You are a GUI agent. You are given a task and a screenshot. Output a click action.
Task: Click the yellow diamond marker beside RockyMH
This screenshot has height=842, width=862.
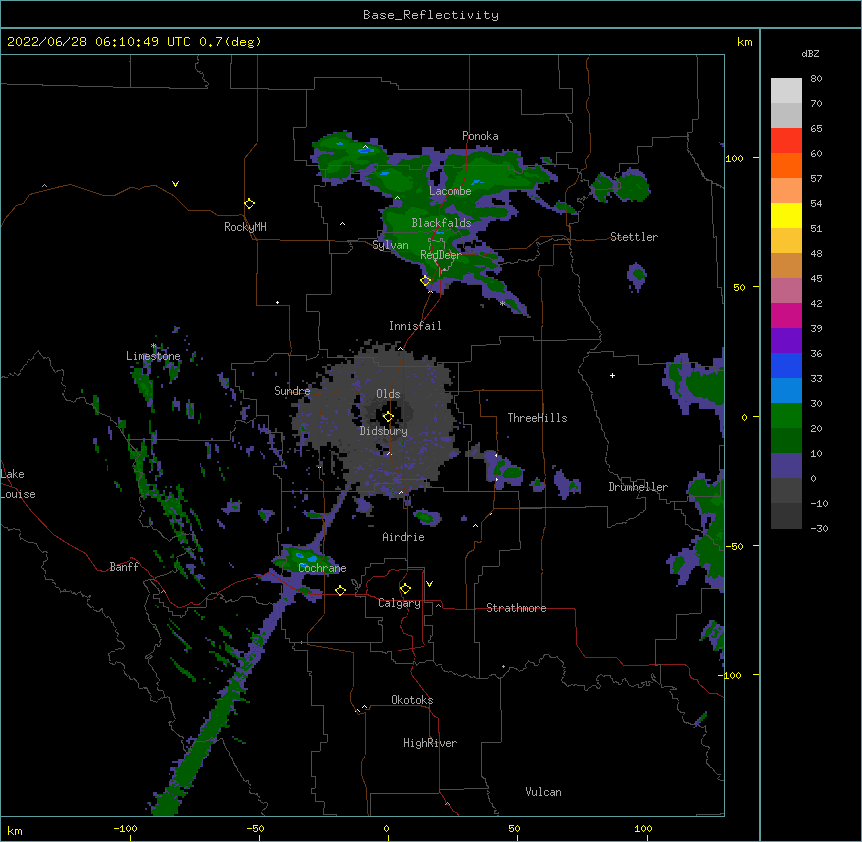click(x=250, y=204)
